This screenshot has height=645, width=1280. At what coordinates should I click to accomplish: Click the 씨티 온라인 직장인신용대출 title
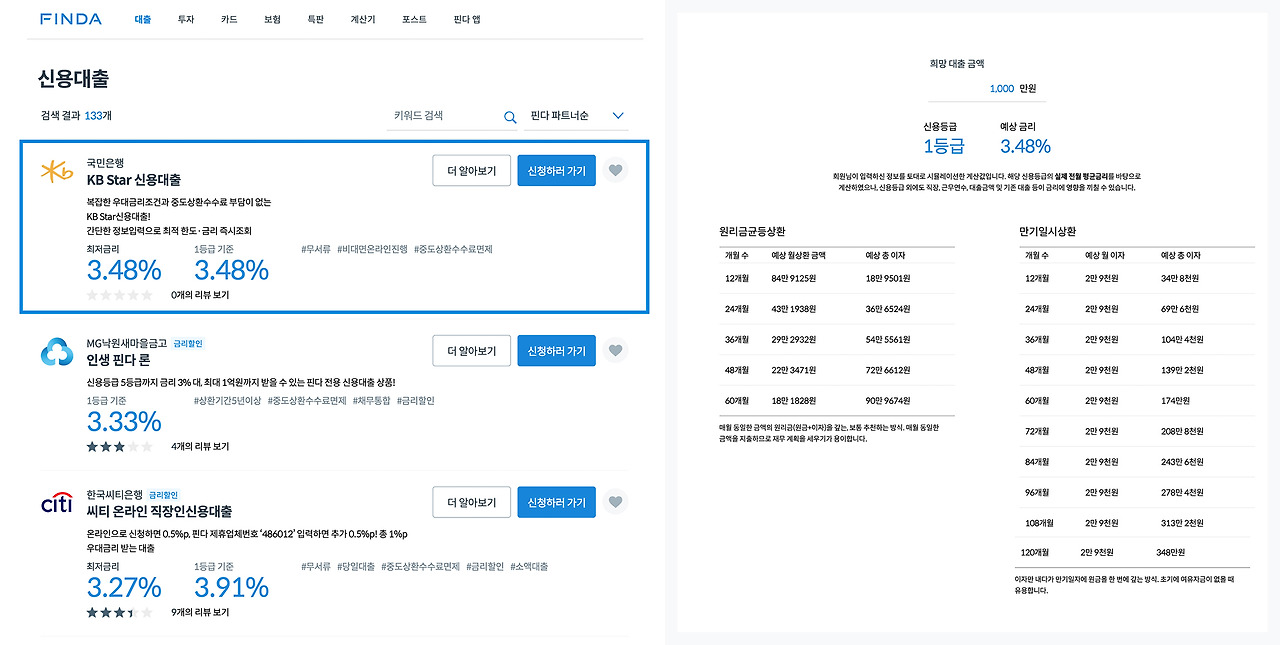pos(160,511)
